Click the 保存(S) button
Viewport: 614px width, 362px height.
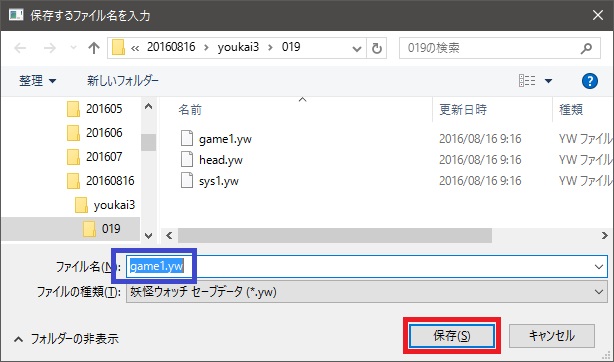pyautogui.click(x=451, y=336)
